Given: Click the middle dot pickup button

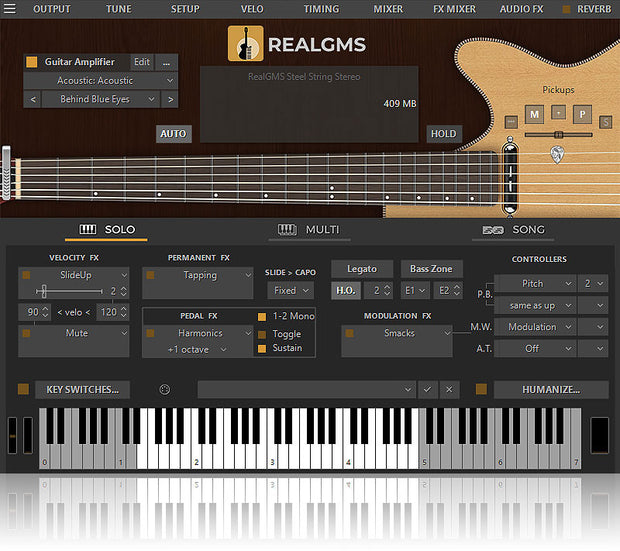Looking at the screenshot, I should (x=558, y=113).
